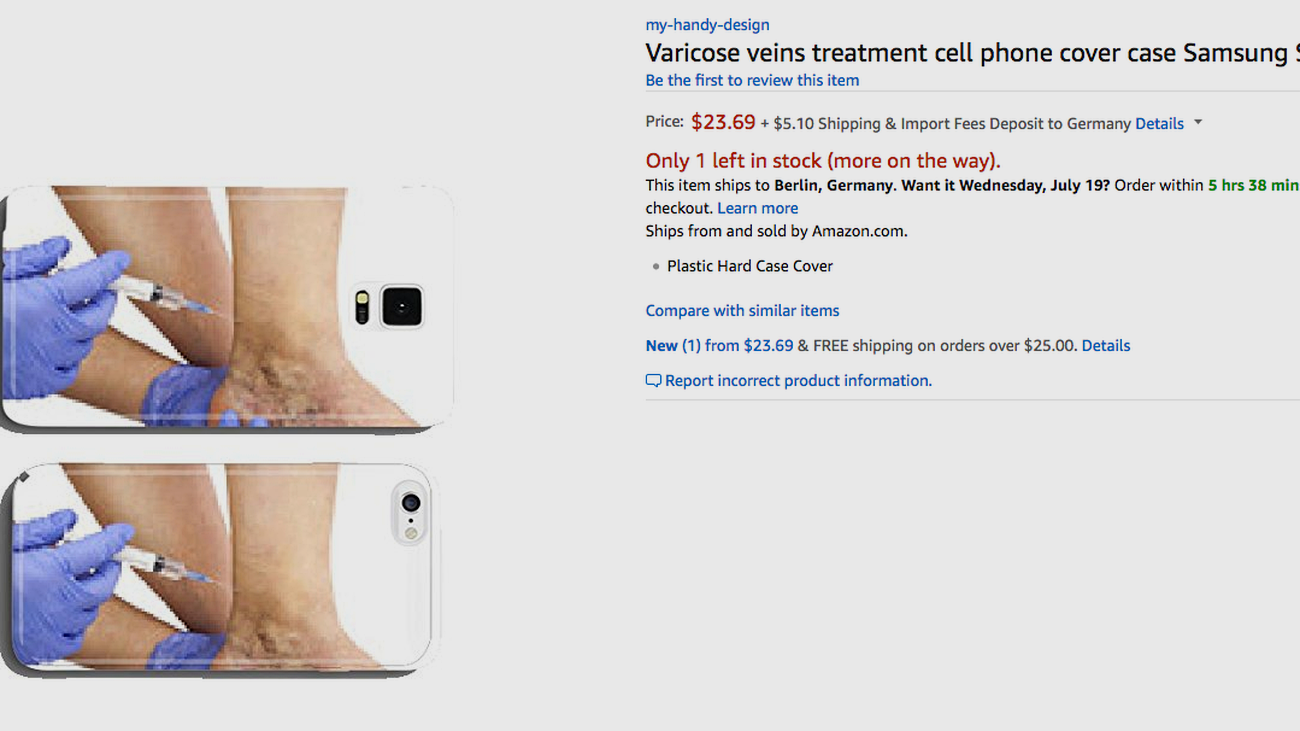The height and width of the screenshot is (731, 1300).
Task: Open the my-handy-design brand link
Action: pyautogui.click(x=707, y=25)
